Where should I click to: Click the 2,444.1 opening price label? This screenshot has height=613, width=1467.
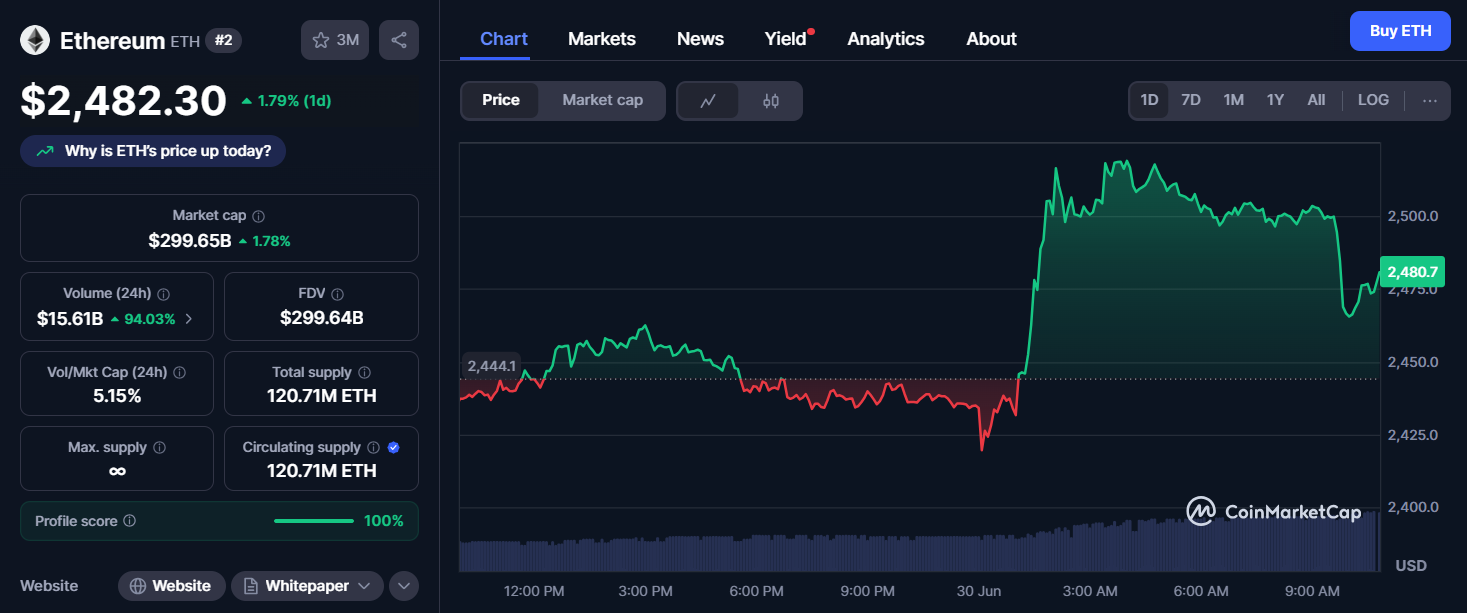(x=491, y=366)
